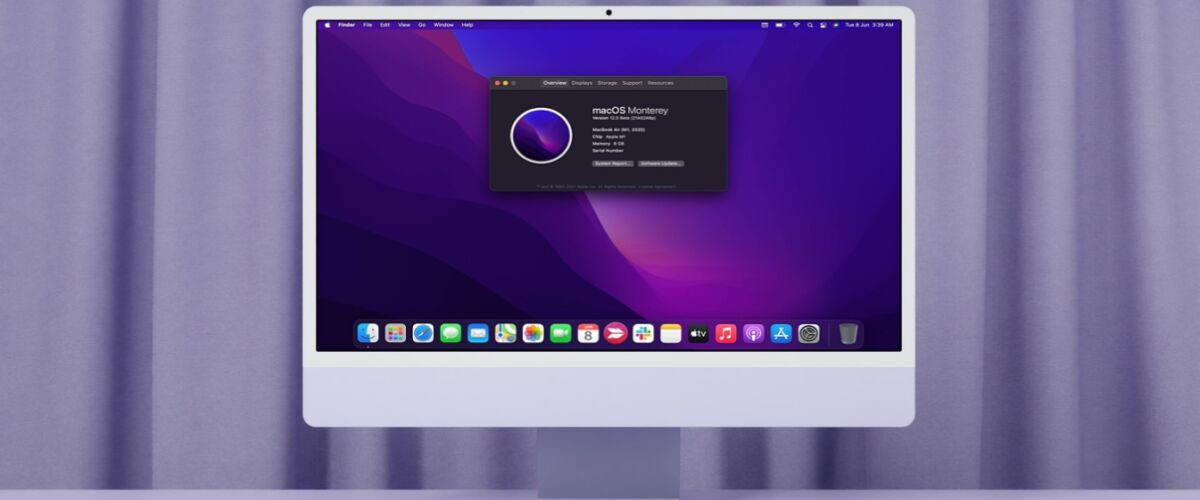1200x500 pixels.
Task: Open the Messages app icon
Action: pyautogui.click(x=451, y=333)
